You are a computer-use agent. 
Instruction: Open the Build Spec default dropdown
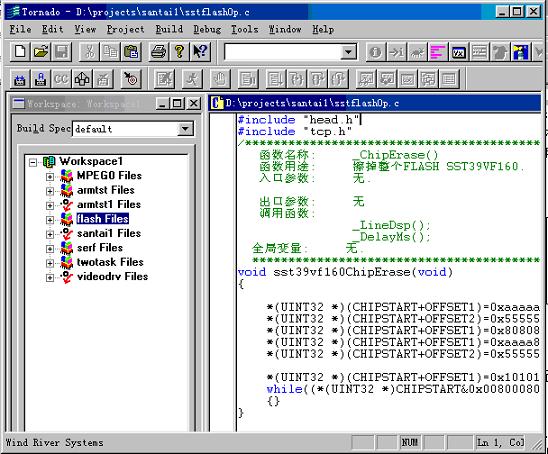185,129
